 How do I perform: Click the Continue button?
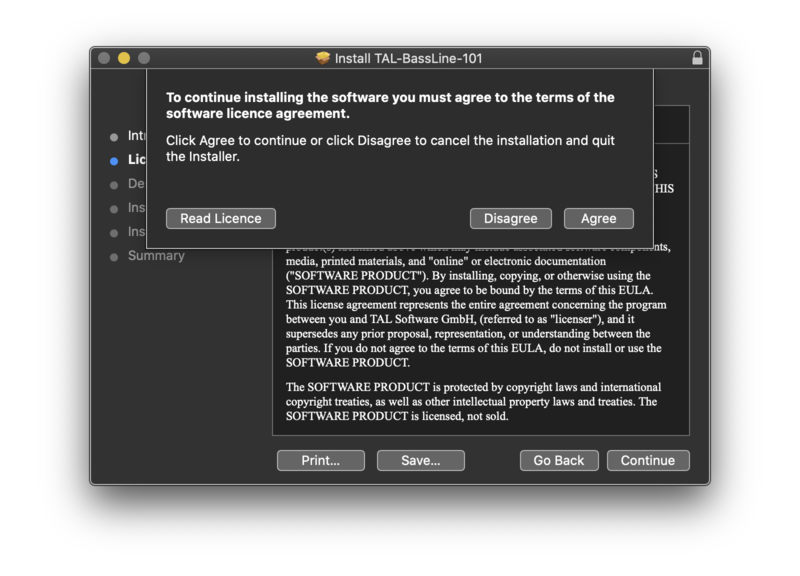(648, 460)
